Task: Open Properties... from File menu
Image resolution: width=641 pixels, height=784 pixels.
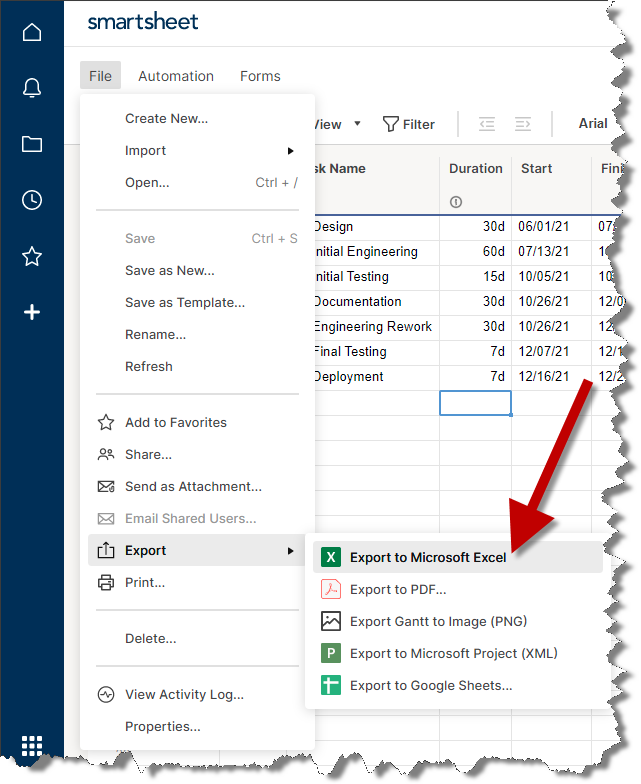Action: [x=198, y=726]
